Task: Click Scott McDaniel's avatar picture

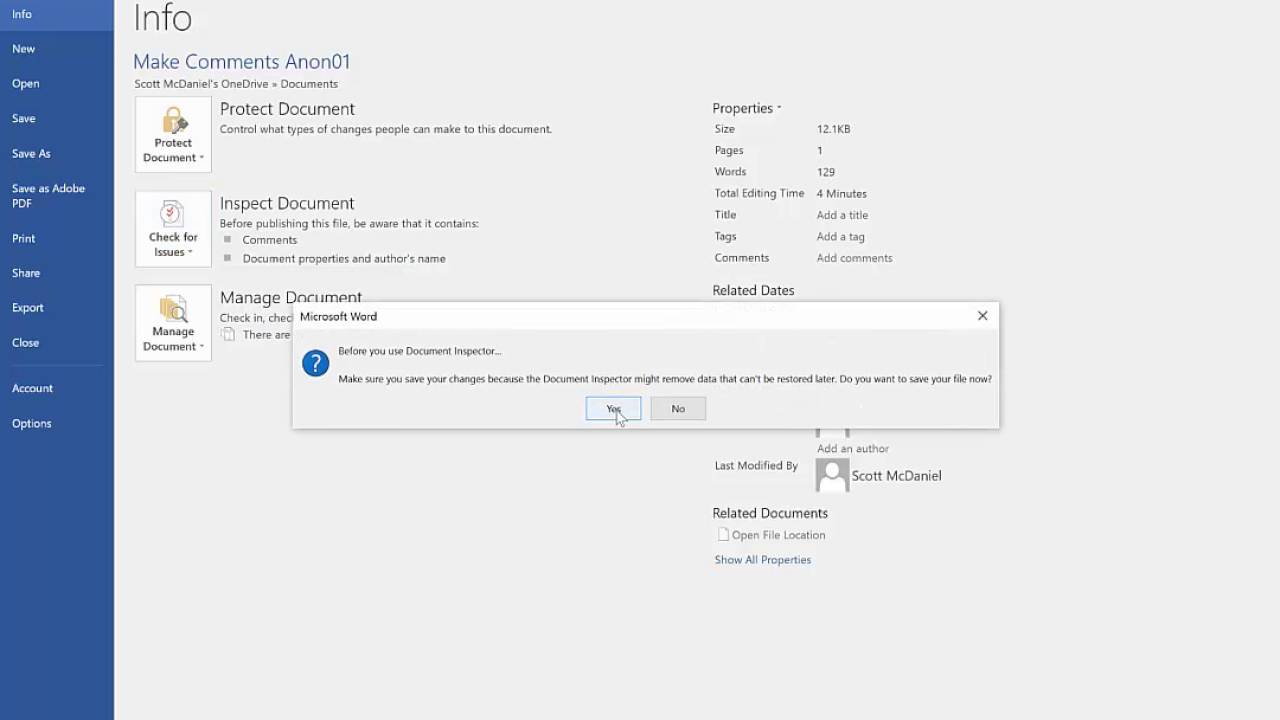Action: [x=832, y=475]
